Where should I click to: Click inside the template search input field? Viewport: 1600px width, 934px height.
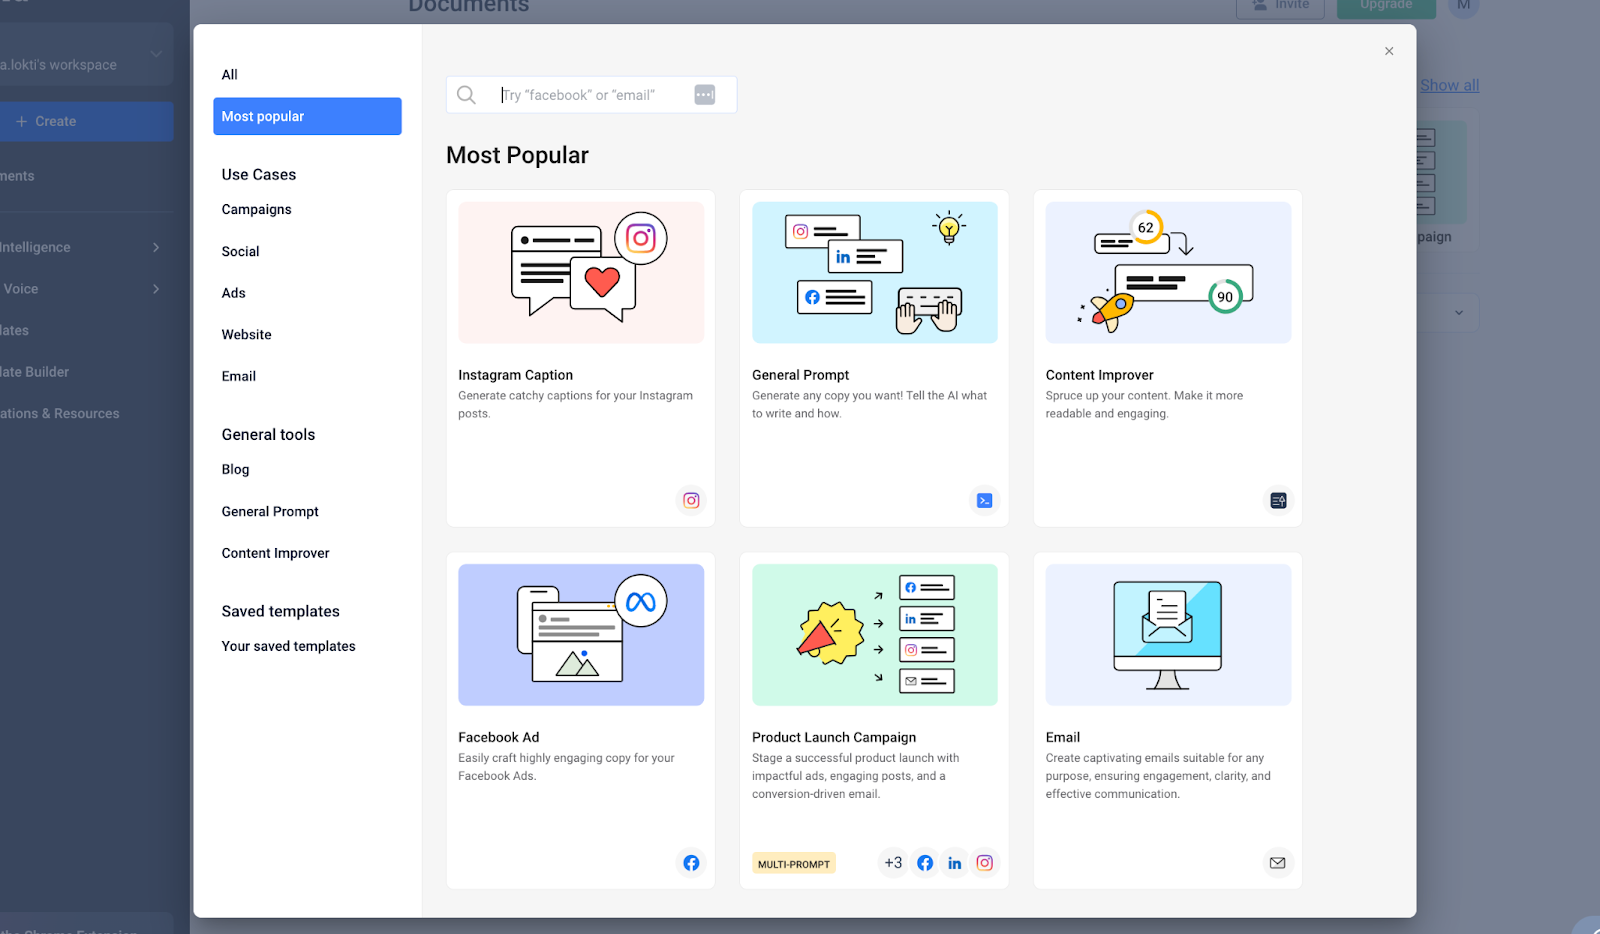coord(580,94)
